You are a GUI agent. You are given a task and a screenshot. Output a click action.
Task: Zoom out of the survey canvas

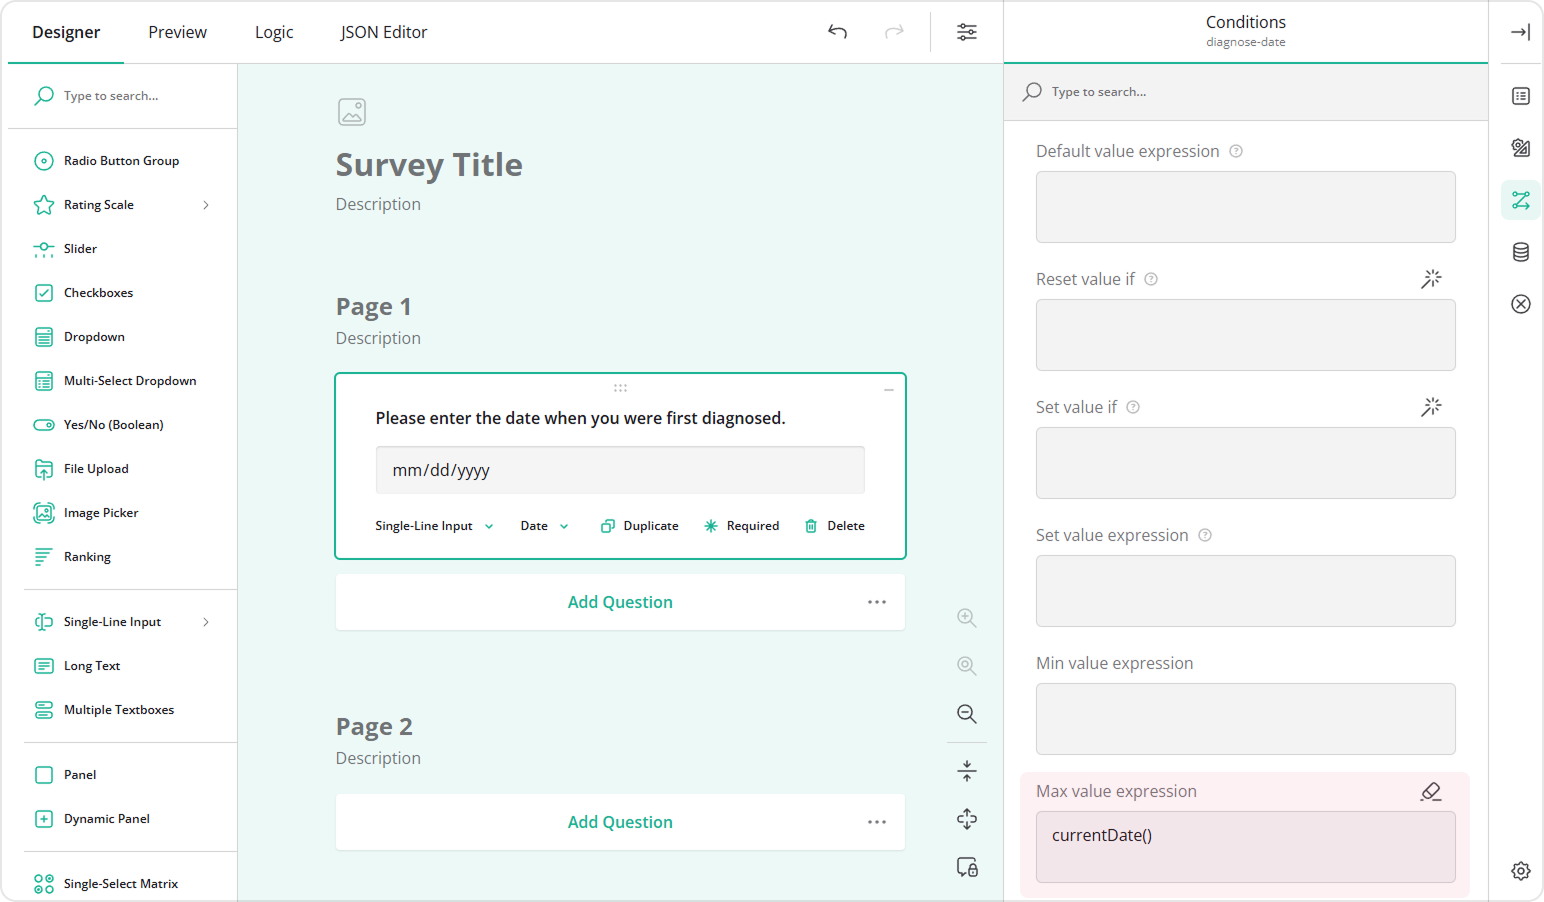966,713
